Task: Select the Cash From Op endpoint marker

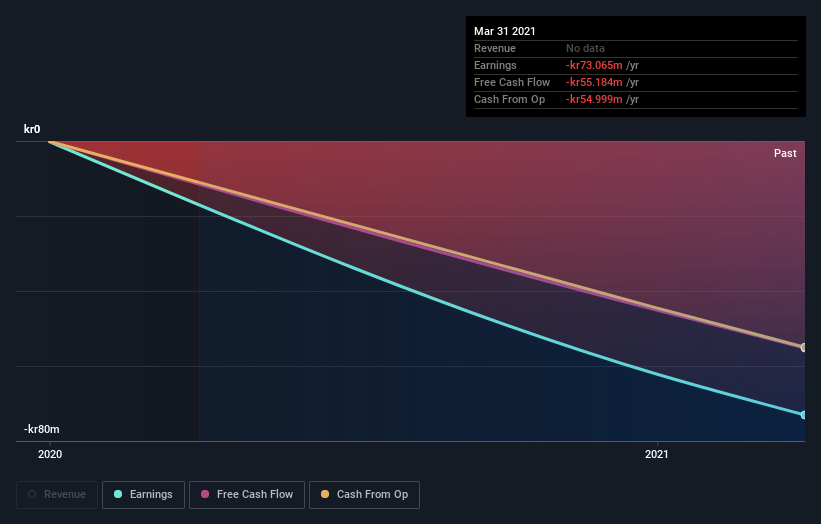Action: [x=803, y=348]
